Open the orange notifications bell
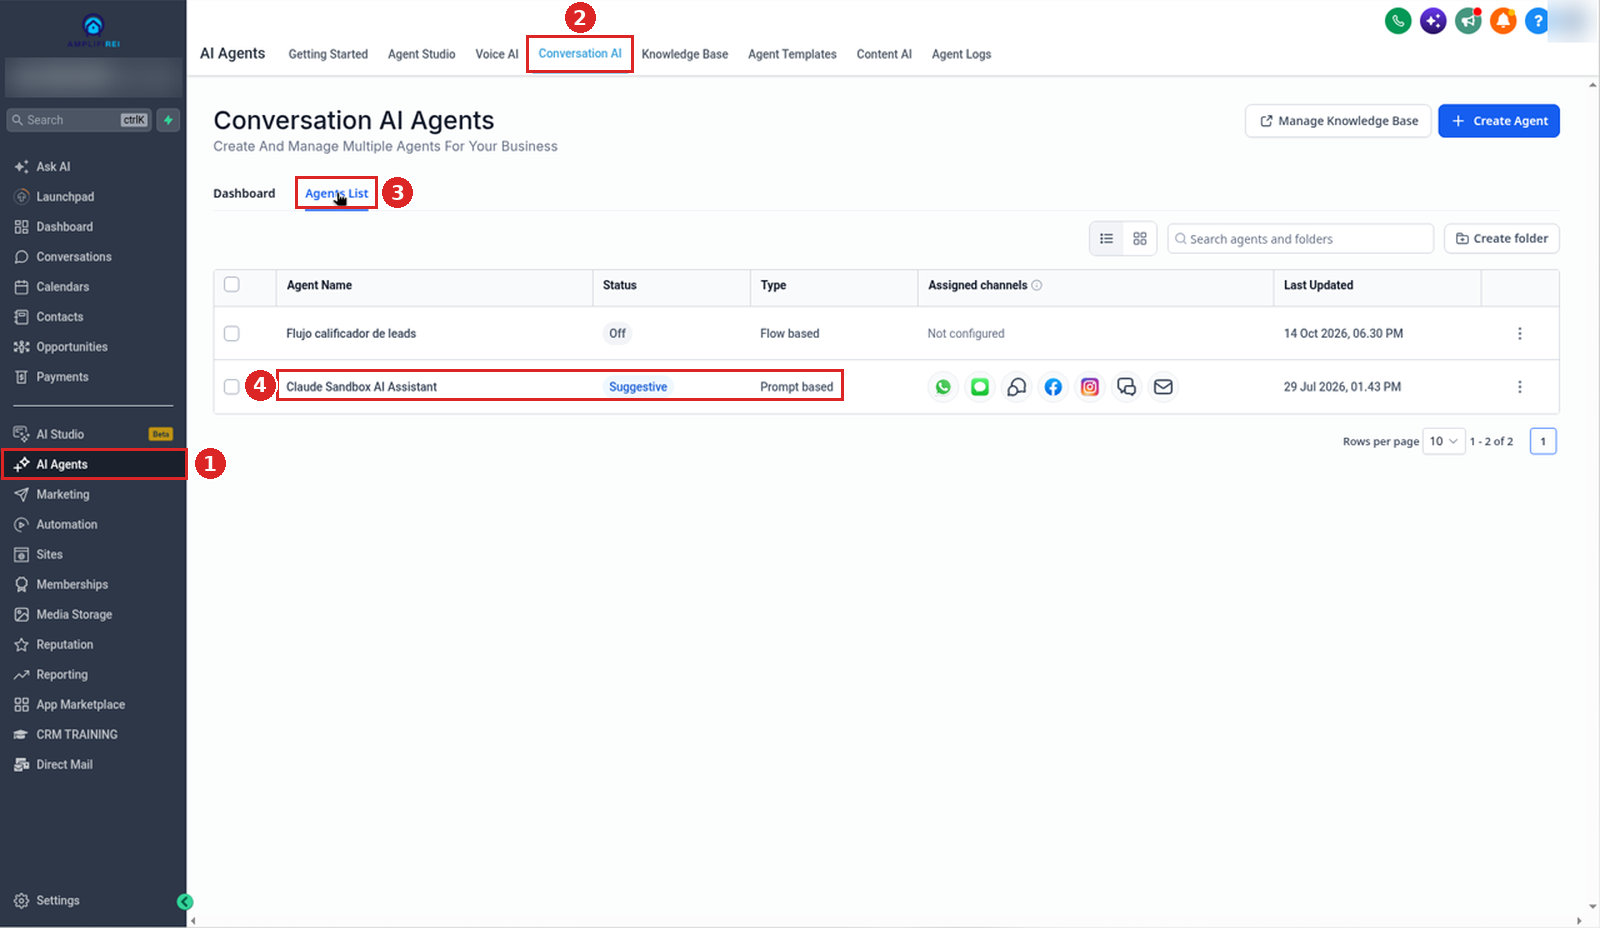The height and width of the screenshot is (928, 1600). pos(1503,20)
